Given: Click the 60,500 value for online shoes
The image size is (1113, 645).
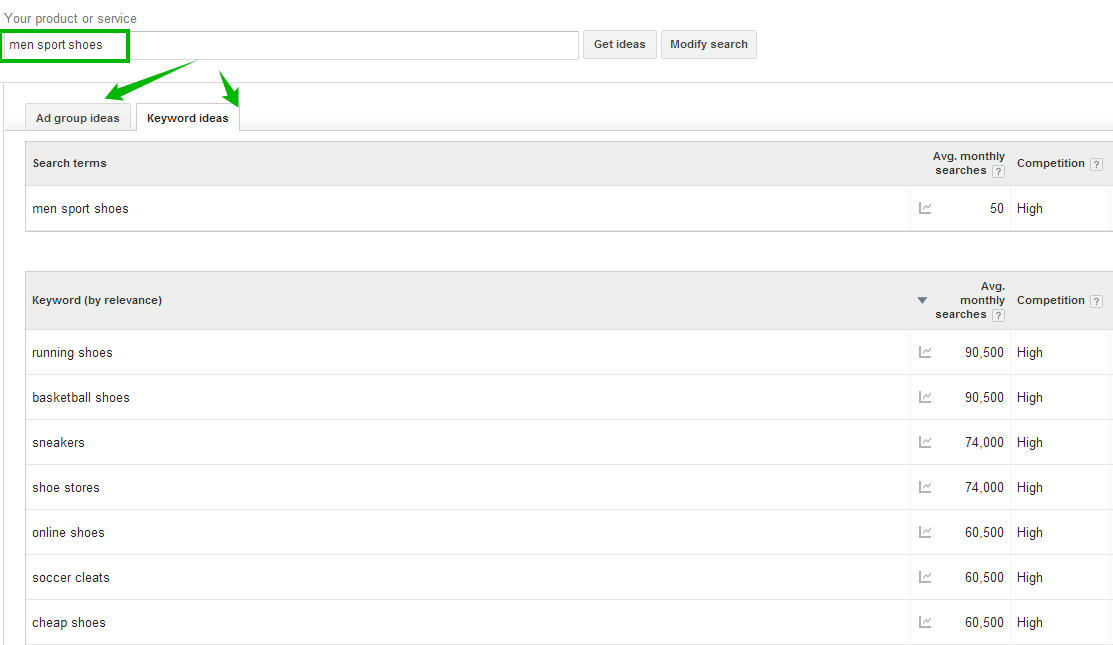Looking at the screenshot, I should coord(984,532).
